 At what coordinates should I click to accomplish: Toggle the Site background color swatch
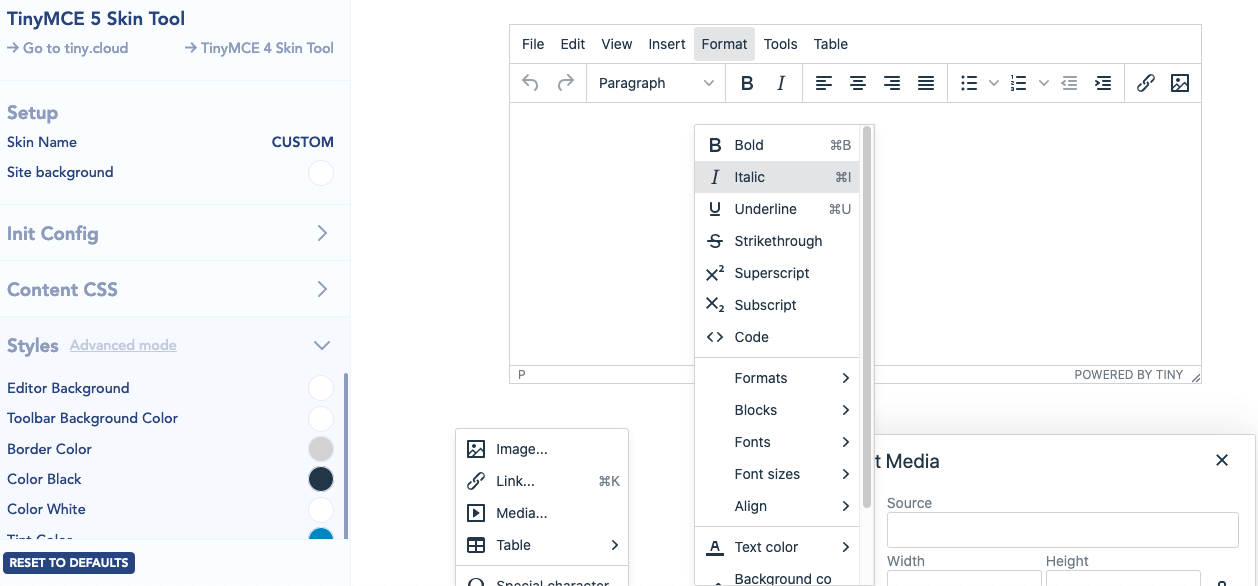pos(320,173)
